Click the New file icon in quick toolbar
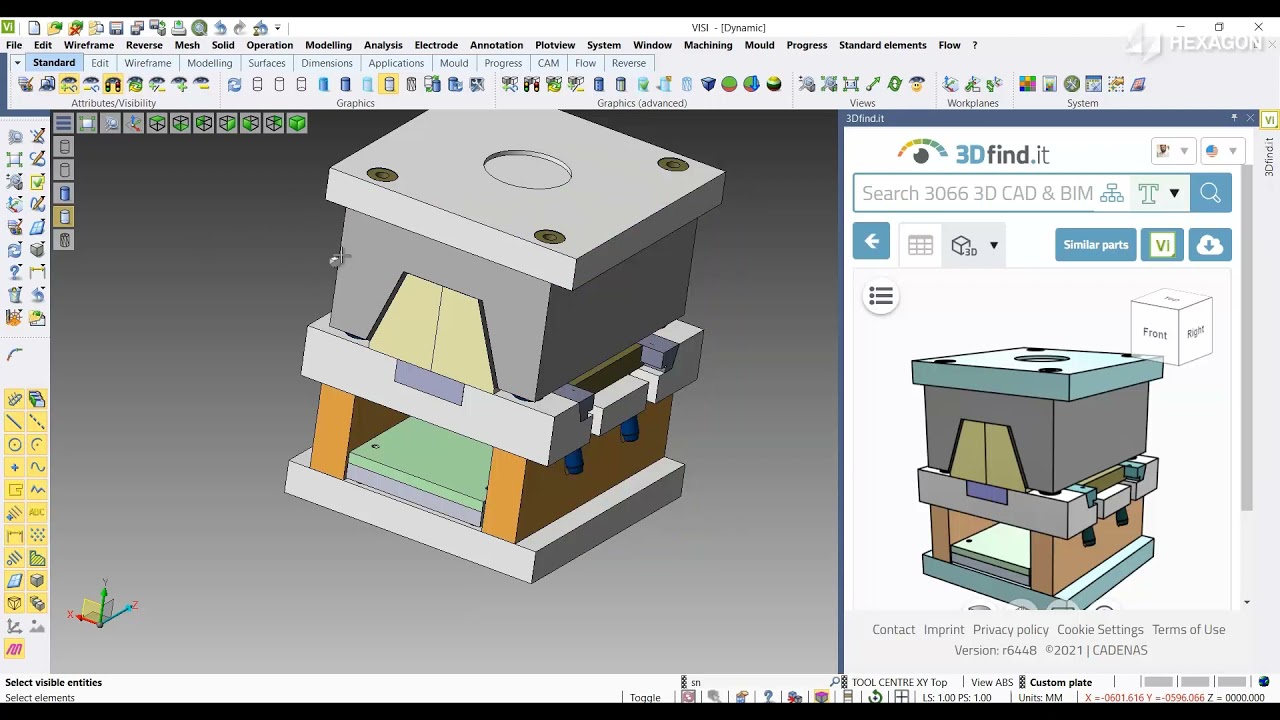This screenshot has height=720, width=1280. pos(34,28)
